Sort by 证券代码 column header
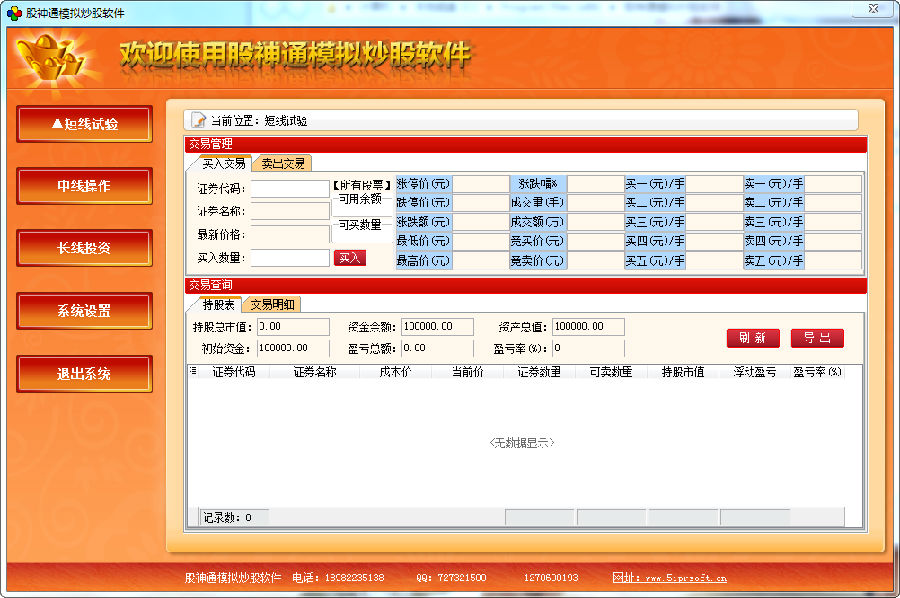This screenshot has width=900, height=598. tap(234, 372)
